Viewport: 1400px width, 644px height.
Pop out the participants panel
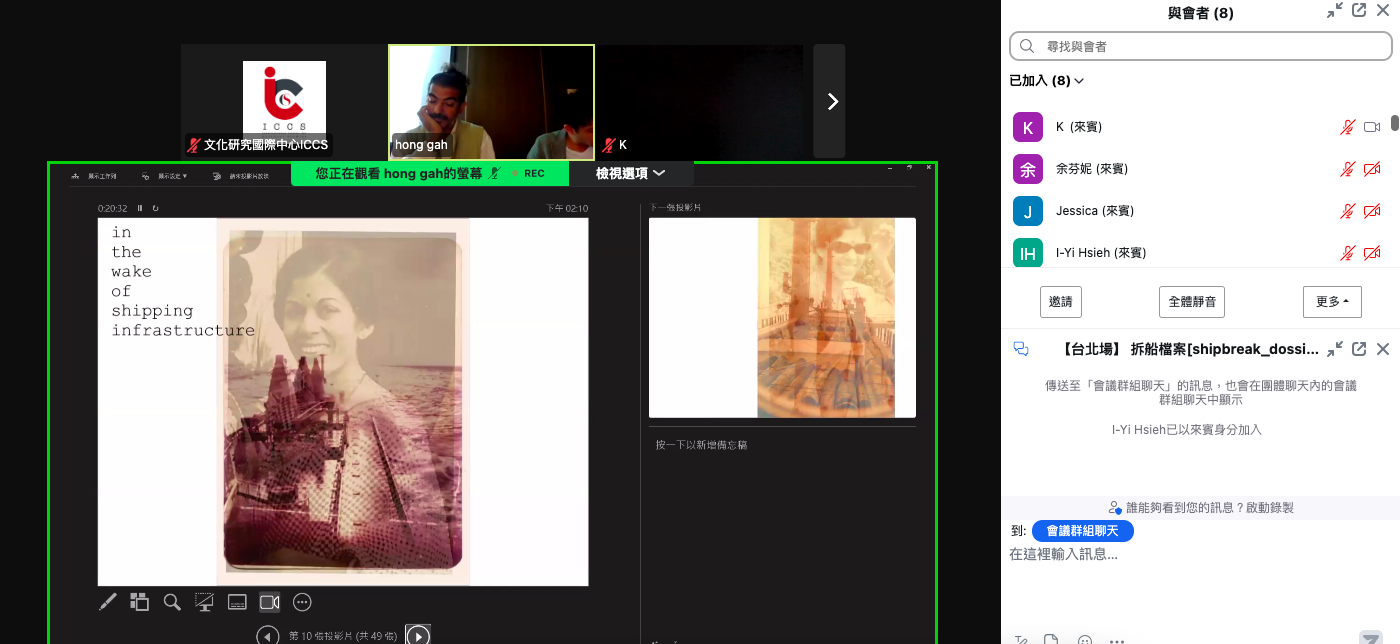pyautogui.click(x=1359, y=11)
